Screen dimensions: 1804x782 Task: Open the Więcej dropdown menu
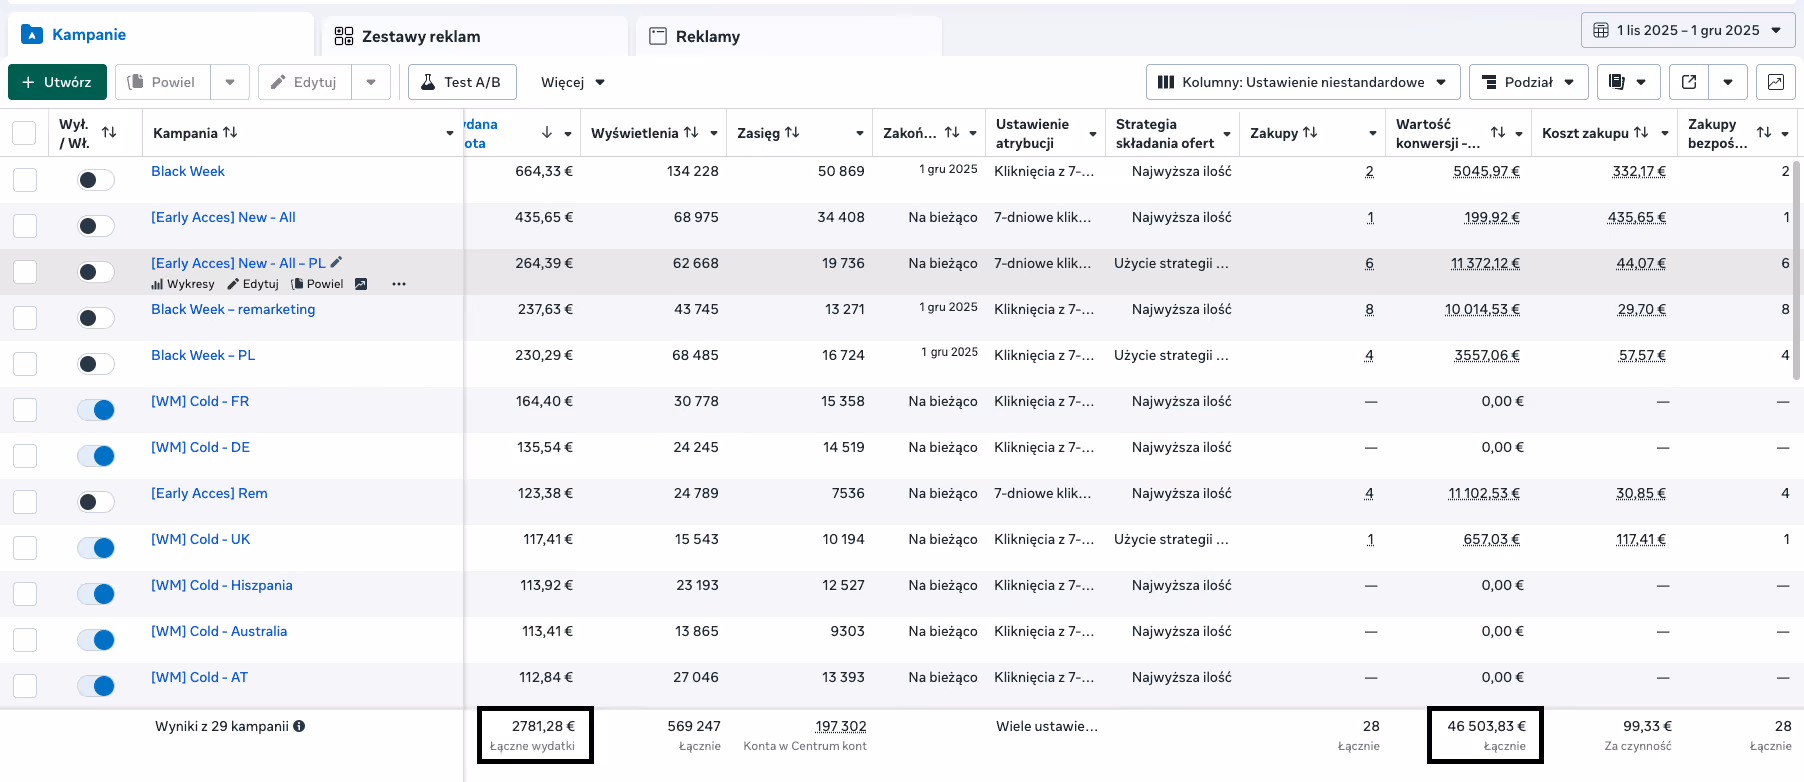point(573,82)
